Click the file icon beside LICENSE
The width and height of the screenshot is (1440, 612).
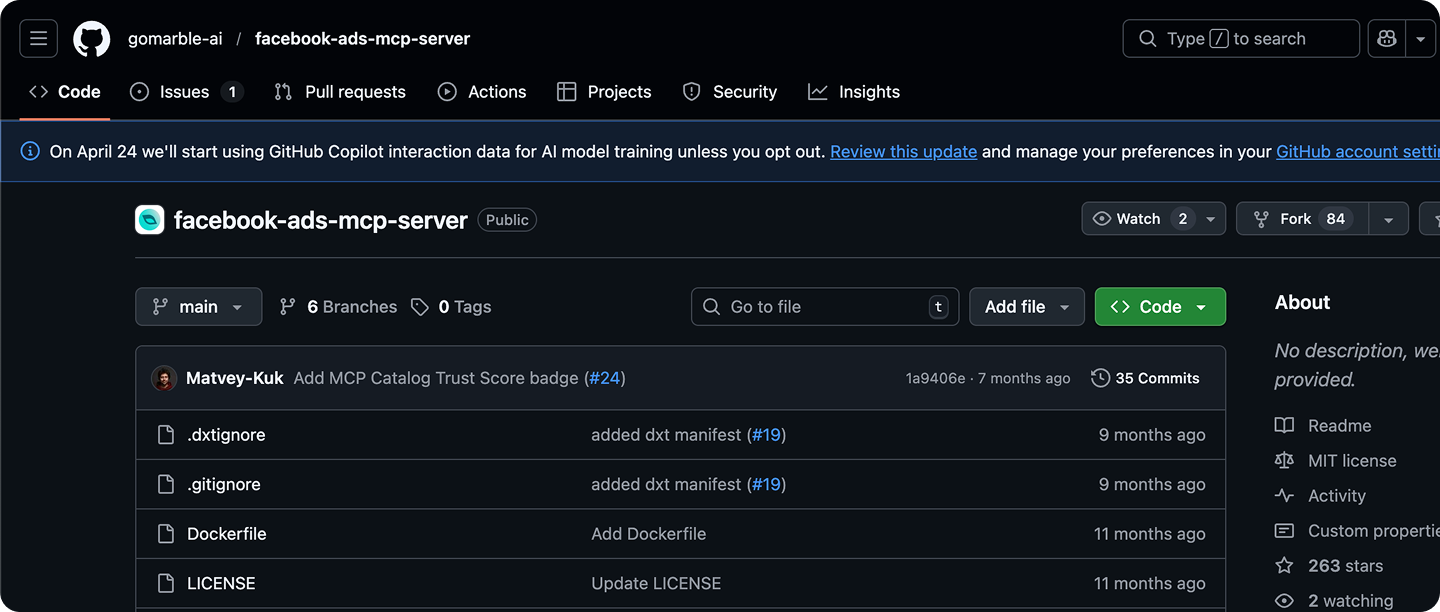tap(166, 583)
